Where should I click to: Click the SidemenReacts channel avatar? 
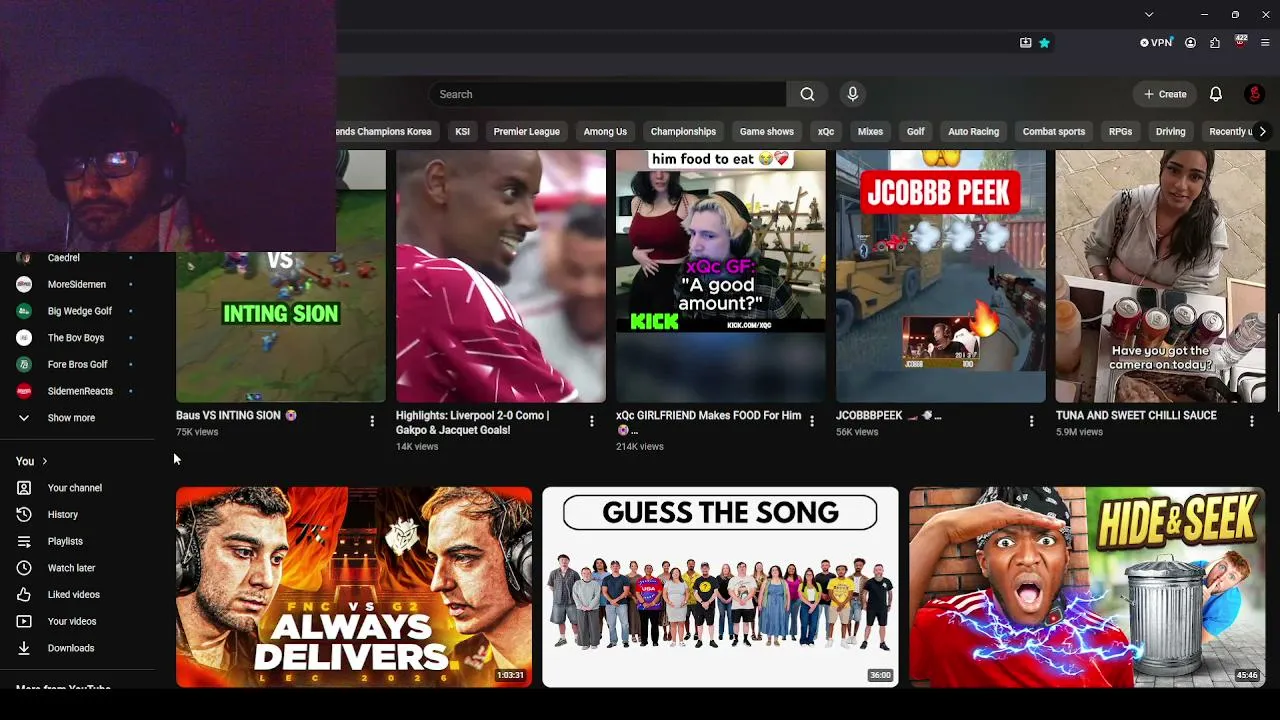(x=24, y=391)
